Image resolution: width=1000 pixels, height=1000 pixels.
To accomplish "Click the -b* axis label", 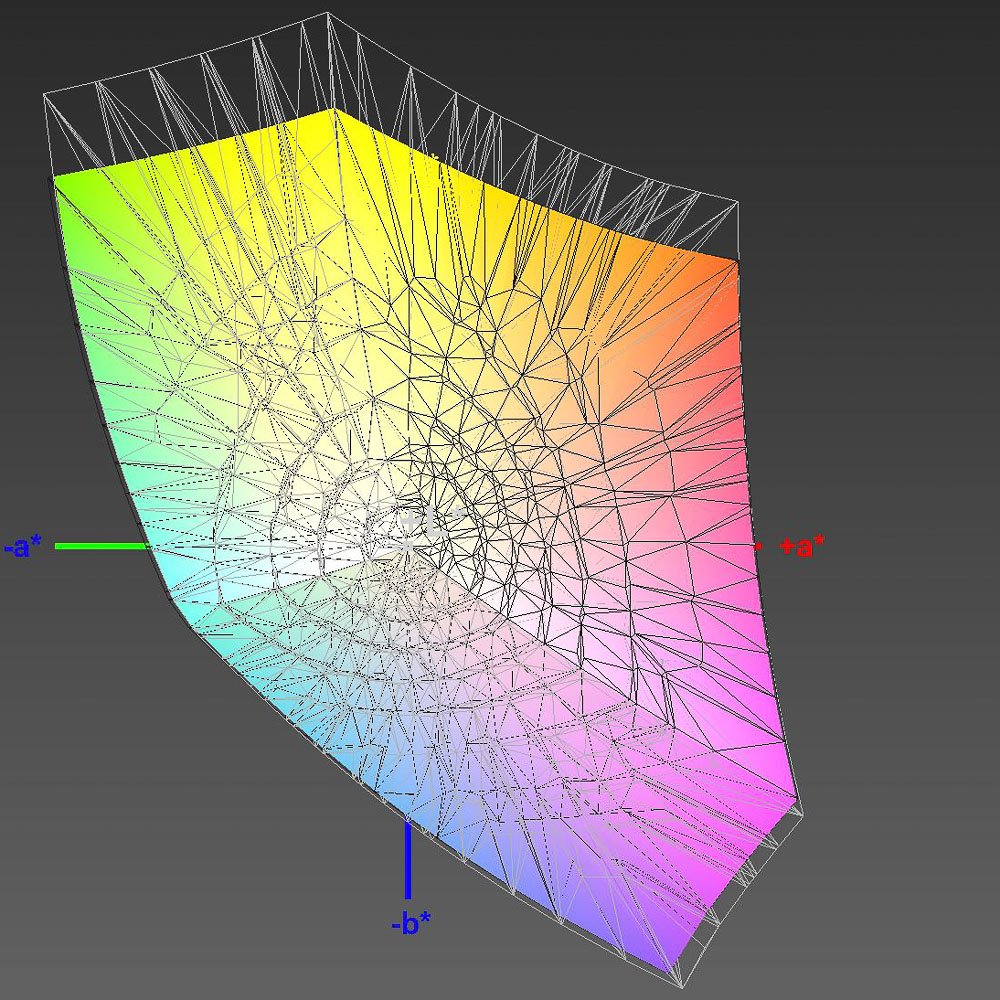I will (411, 922).
